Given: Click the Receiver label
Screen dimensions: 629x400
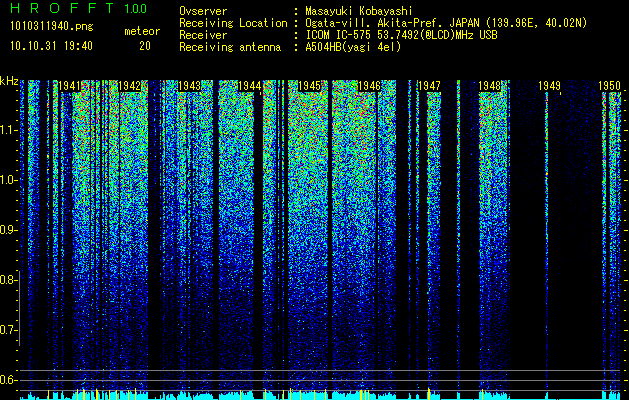Looking at the screenshot, I should pyautogui.click(x=203, y=35).
